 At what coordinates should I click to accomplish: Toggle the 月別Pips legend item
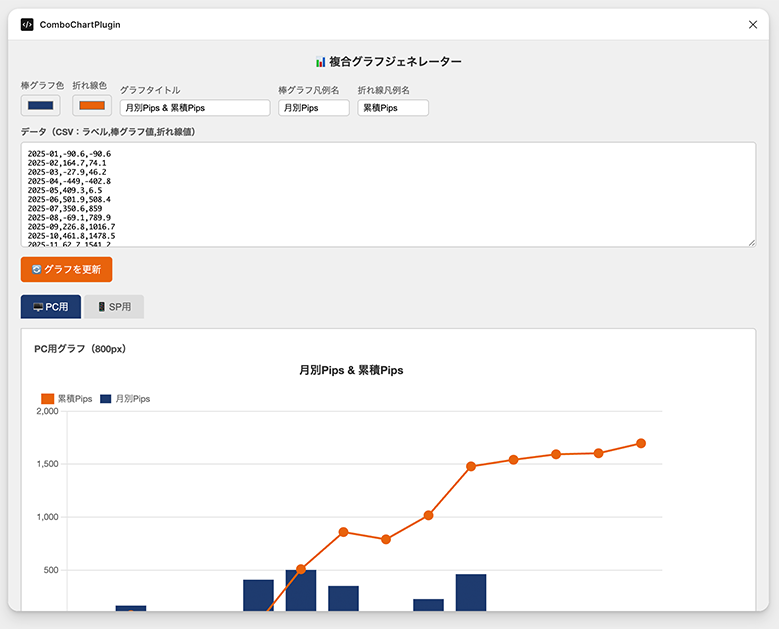pyautogui.click(x=125, y=399)
